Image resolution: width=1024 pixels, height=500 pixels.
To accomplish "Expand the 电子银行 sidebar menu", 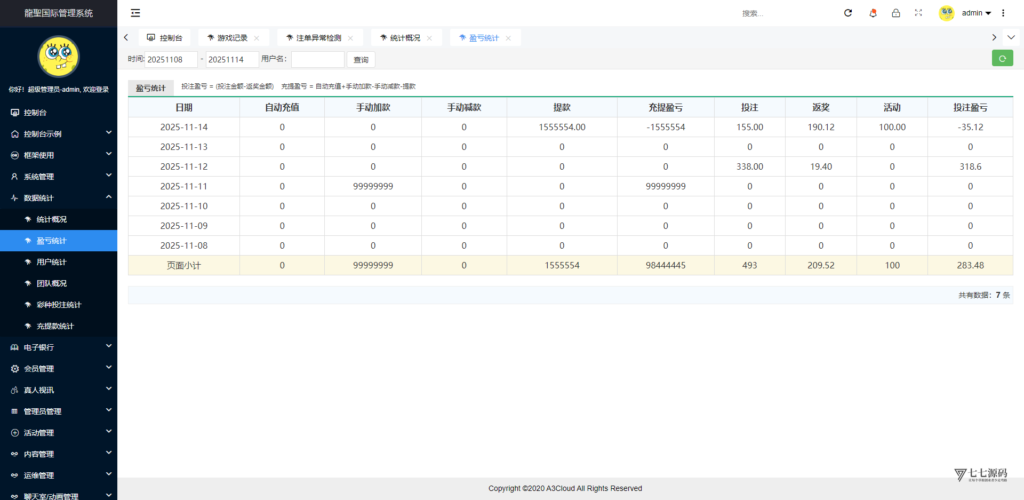I will tap(58, 347).
